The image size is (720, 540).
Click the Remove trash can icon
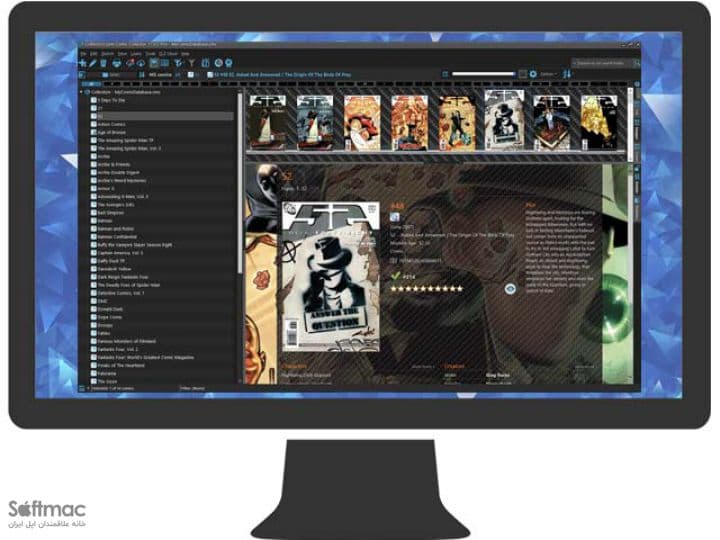point(103,63)
